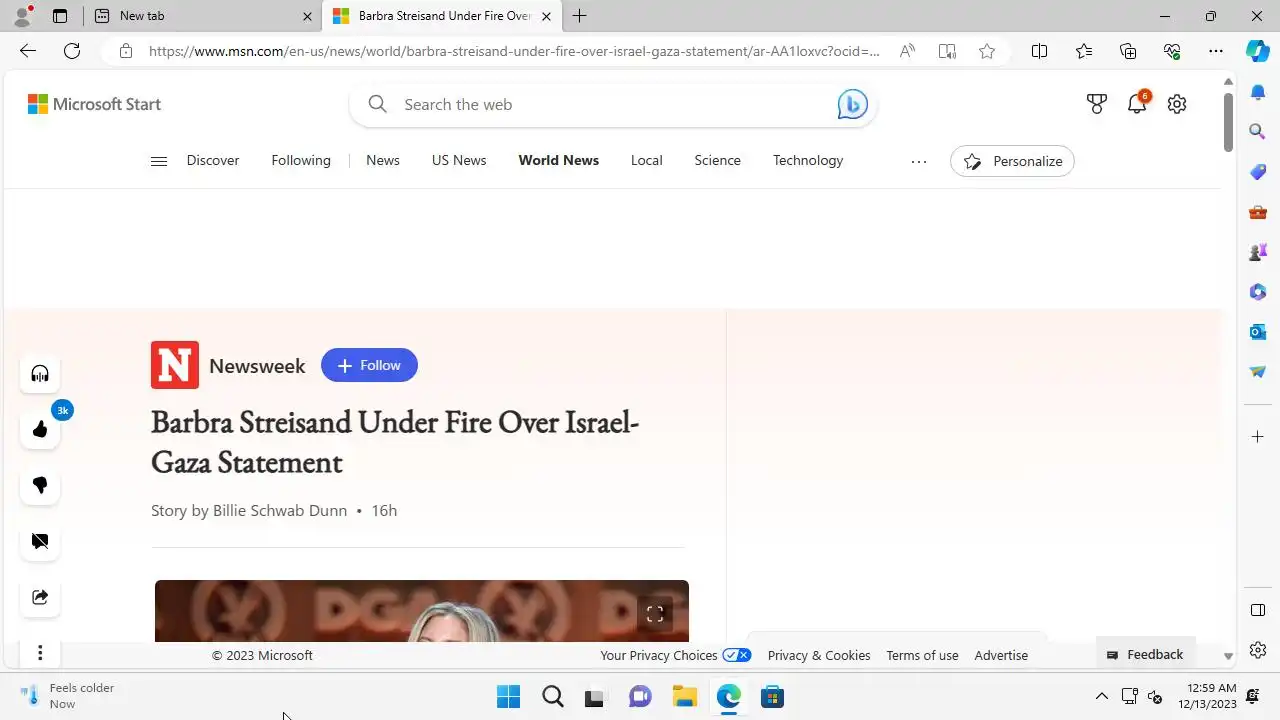Expand more topics ellipsis in nav
Viewport: 1280px width, 720px height.
point(919,161)
